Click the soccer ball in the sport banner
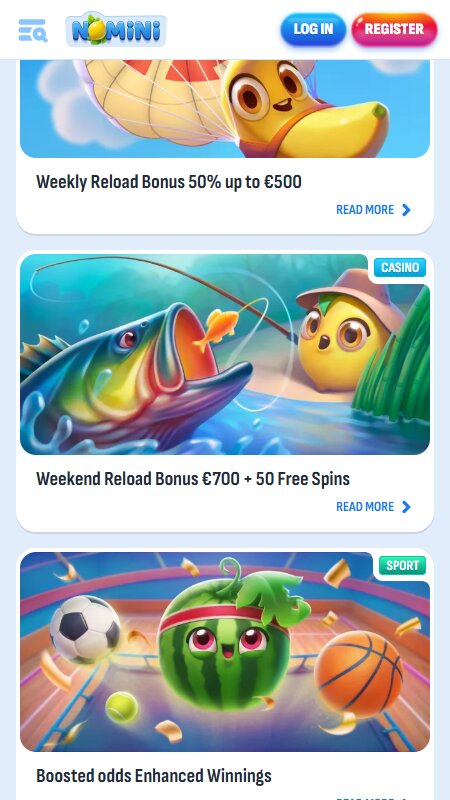The width and height of the screenshot is (450, 800). 85,629
